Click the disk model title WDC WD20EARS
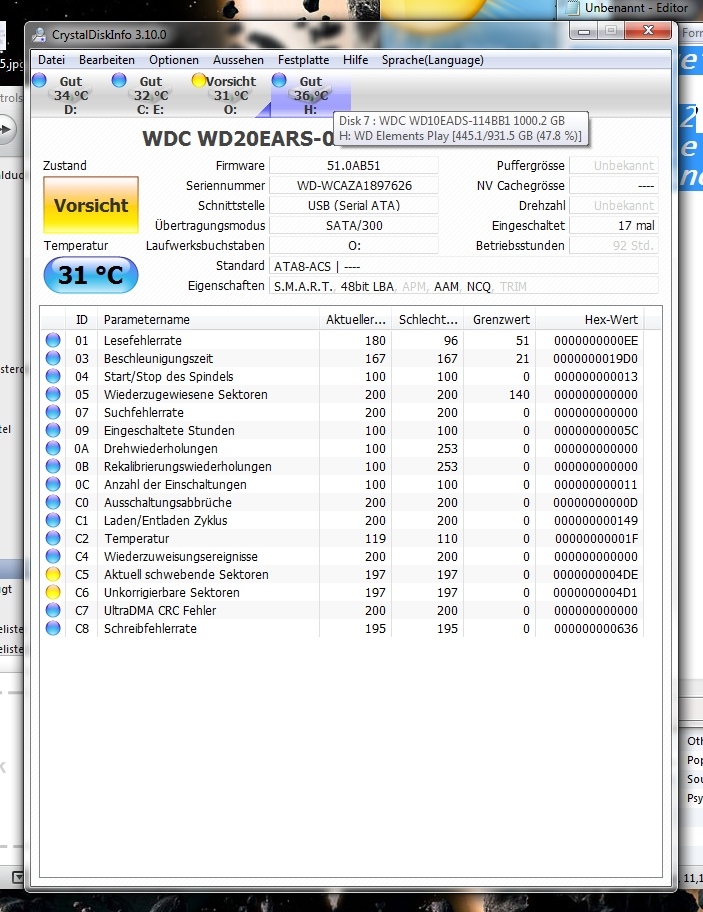Viewport: 703px width, 912px height. (x=238, y=138)
